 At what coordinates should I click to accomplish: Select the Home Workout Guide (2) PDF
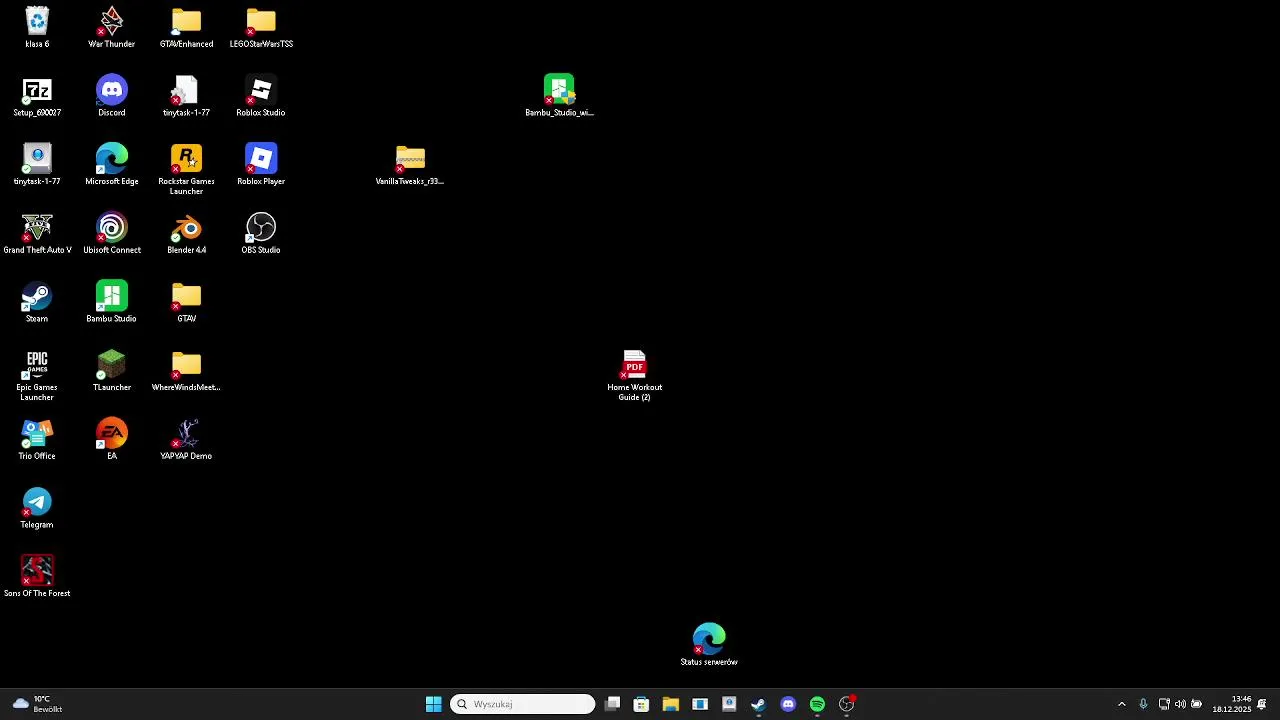coord(634,375)
